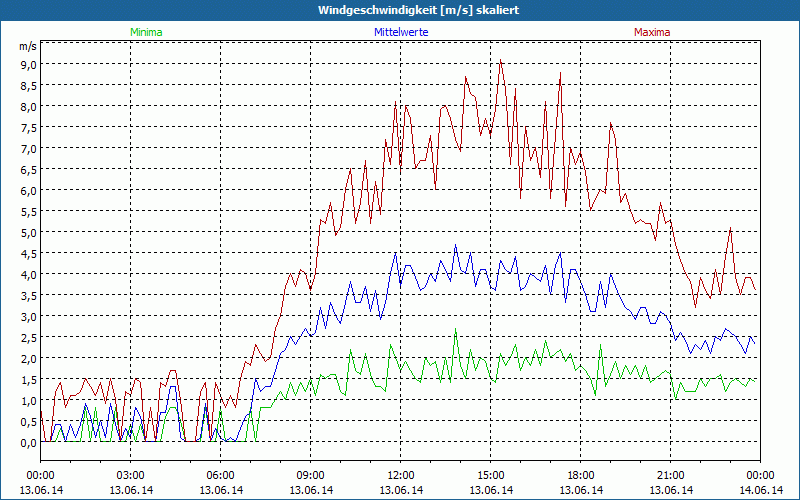Click the chart title 'Windgeschwindigkeit [m/s] skaliert'
The image size is (800, 500).
click(418, 10)
